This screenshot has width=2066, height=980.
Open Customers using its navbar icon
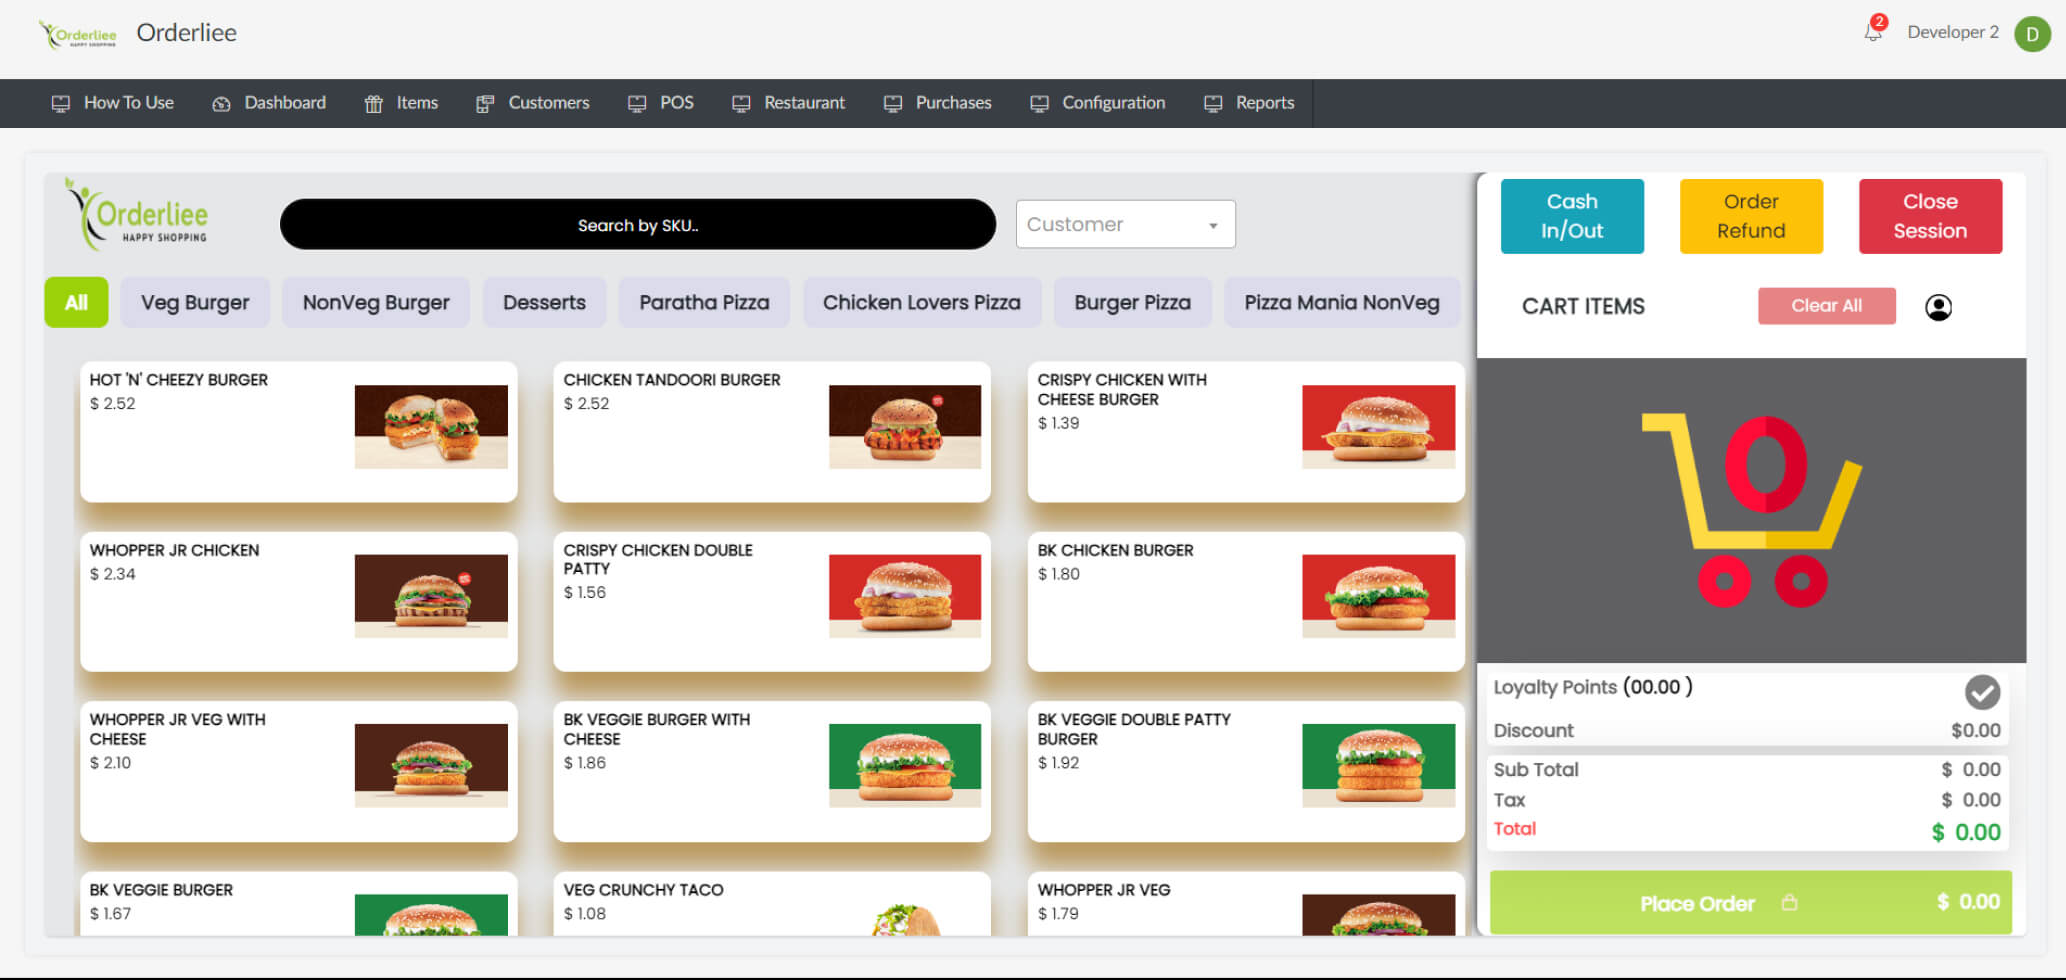click(x=485, y=102)
